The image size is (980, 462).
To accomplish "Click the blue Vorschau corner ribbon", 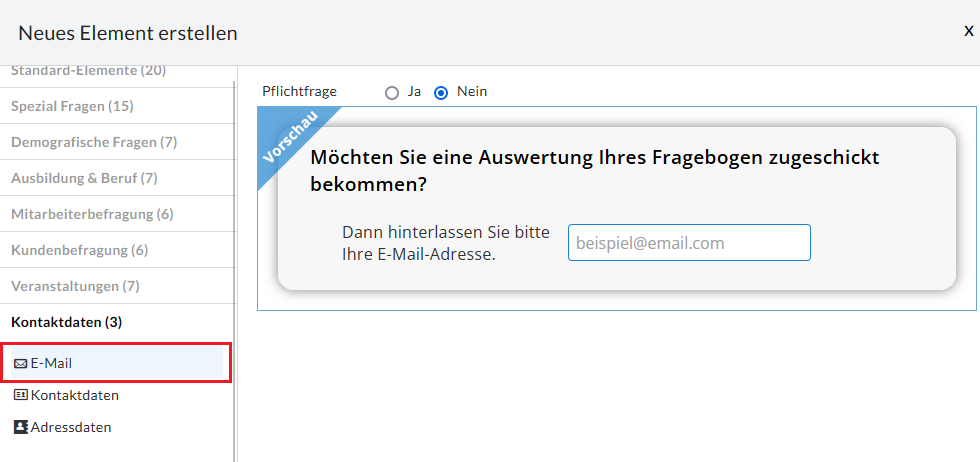I will pyautogui.click(x=288, y=138).
